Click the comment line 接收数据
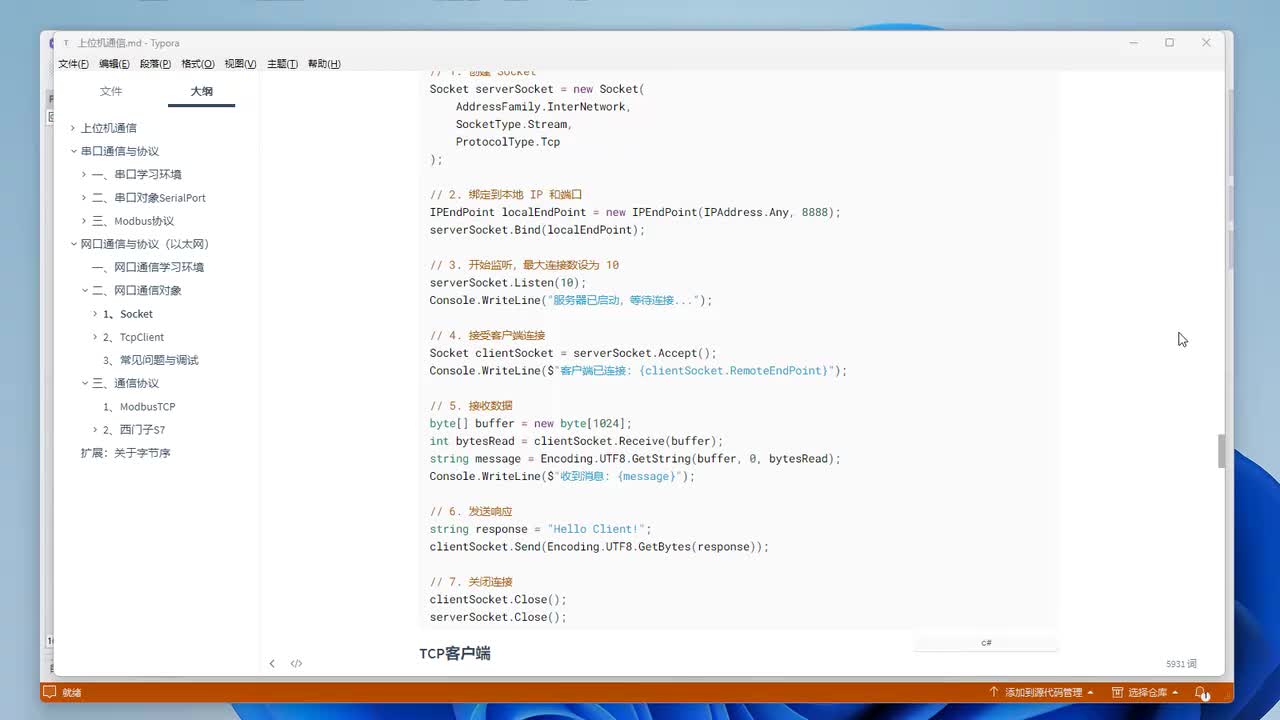The height and width of the screenshot is (720, 1280). tap(471, 406)
